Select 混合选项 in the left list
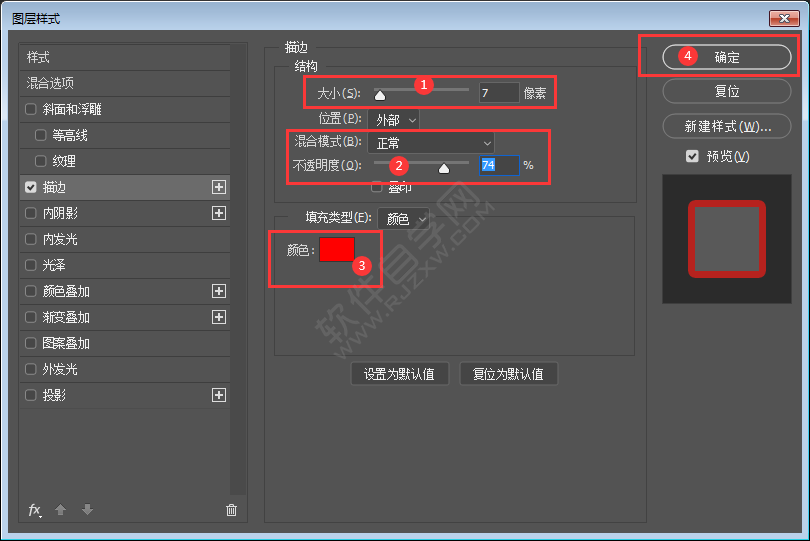The image size is (810, 541). coord(50,83)
